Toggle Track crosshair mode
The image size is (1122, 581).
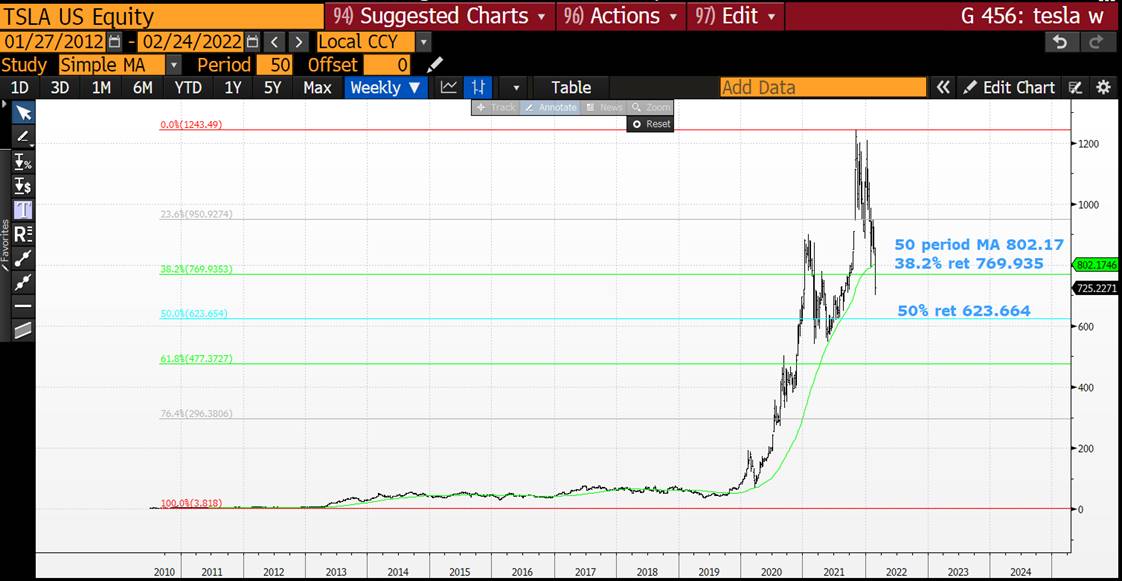pyautogui.click(x=495, y=107)
